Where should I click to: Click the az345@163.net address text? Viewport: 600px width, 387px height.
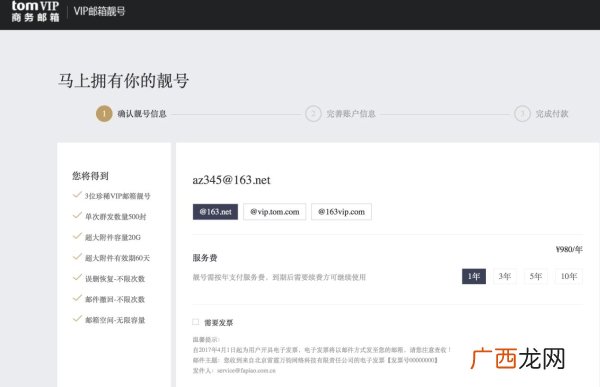tap(232, 180)
